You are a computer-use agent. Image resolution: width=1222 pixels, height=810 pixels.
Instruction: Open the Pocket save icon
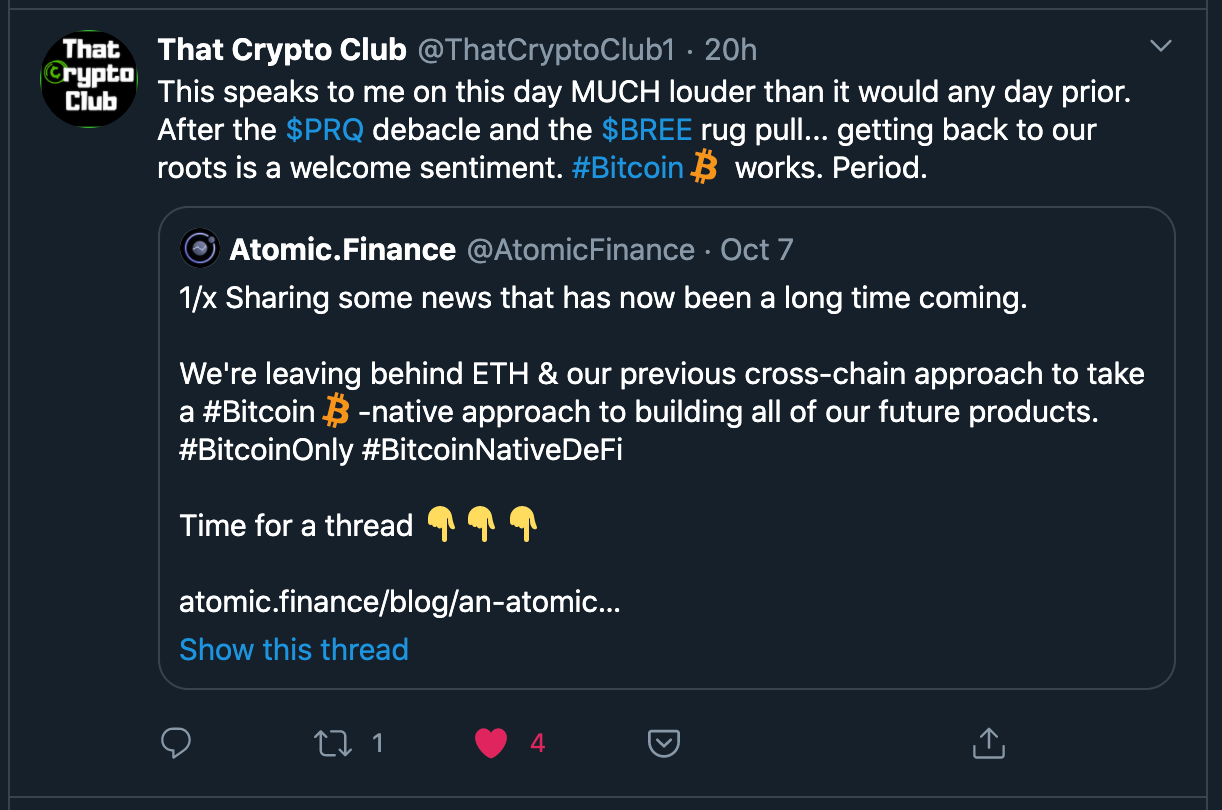pos(665,743)
